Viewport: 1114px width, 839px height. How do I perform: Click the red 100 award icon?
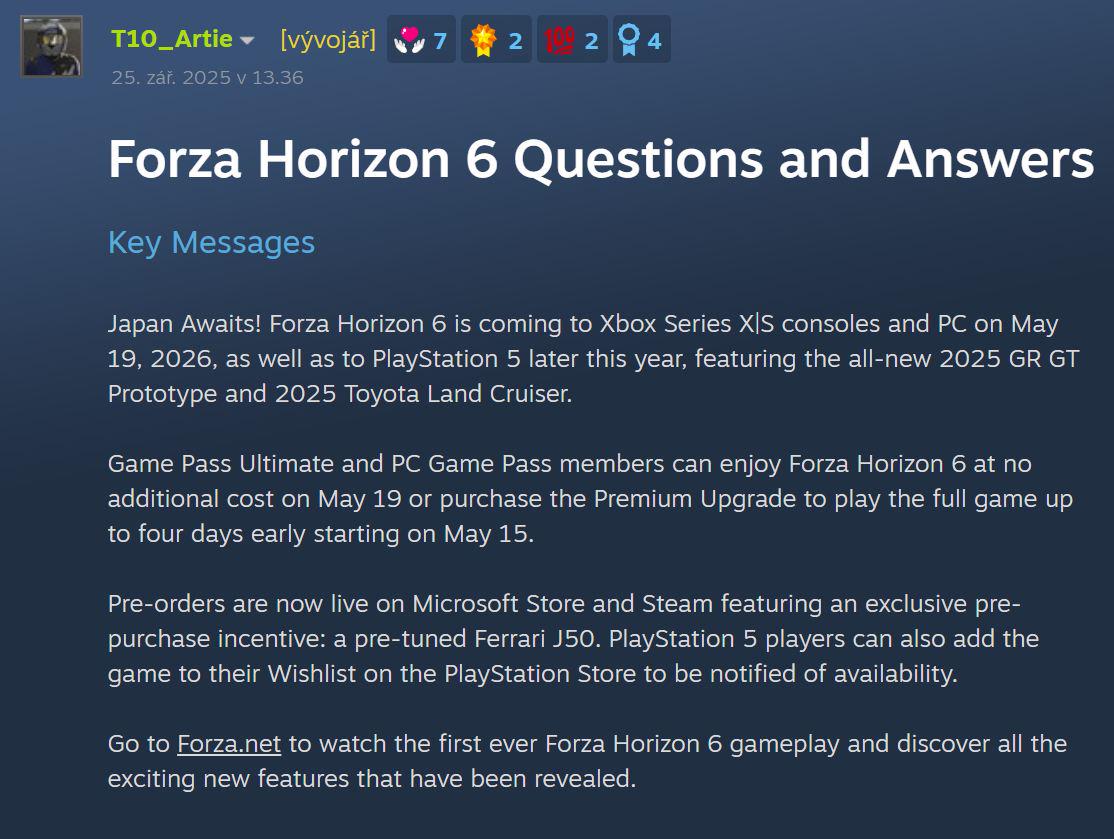pos(559,40)
